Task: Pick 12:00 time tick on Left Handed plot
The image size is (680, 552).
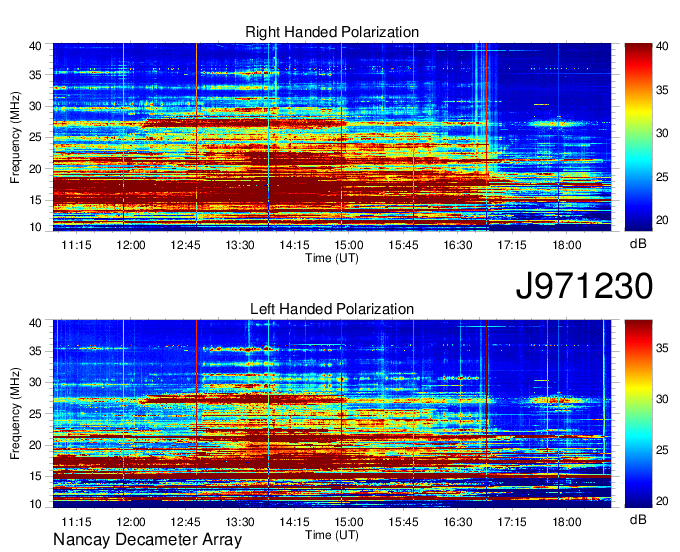Action: click(131, 522)
